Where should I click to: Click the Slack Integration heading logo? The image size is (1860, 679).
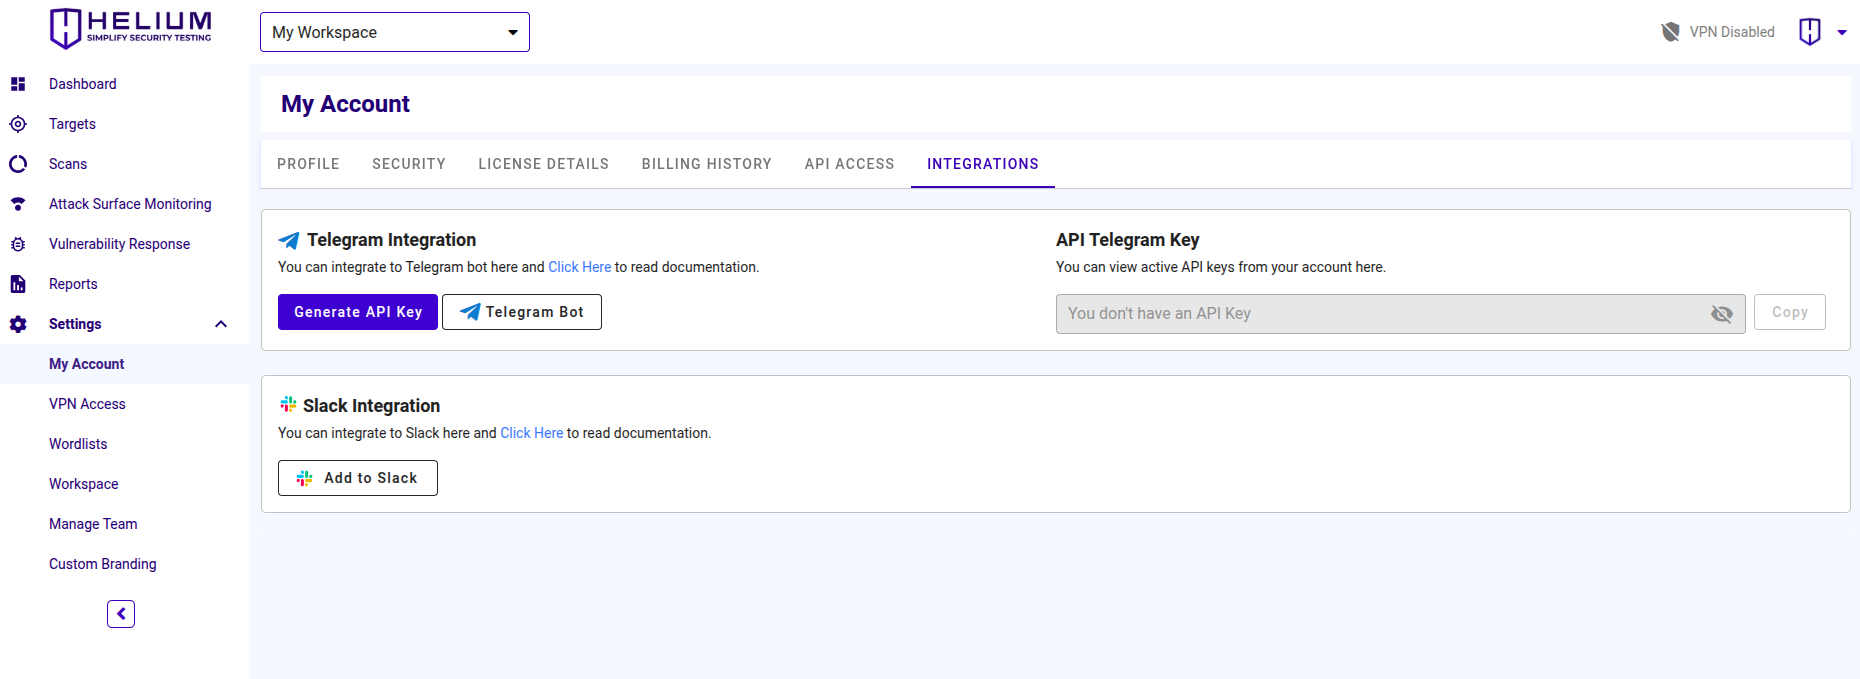[288, 404]
